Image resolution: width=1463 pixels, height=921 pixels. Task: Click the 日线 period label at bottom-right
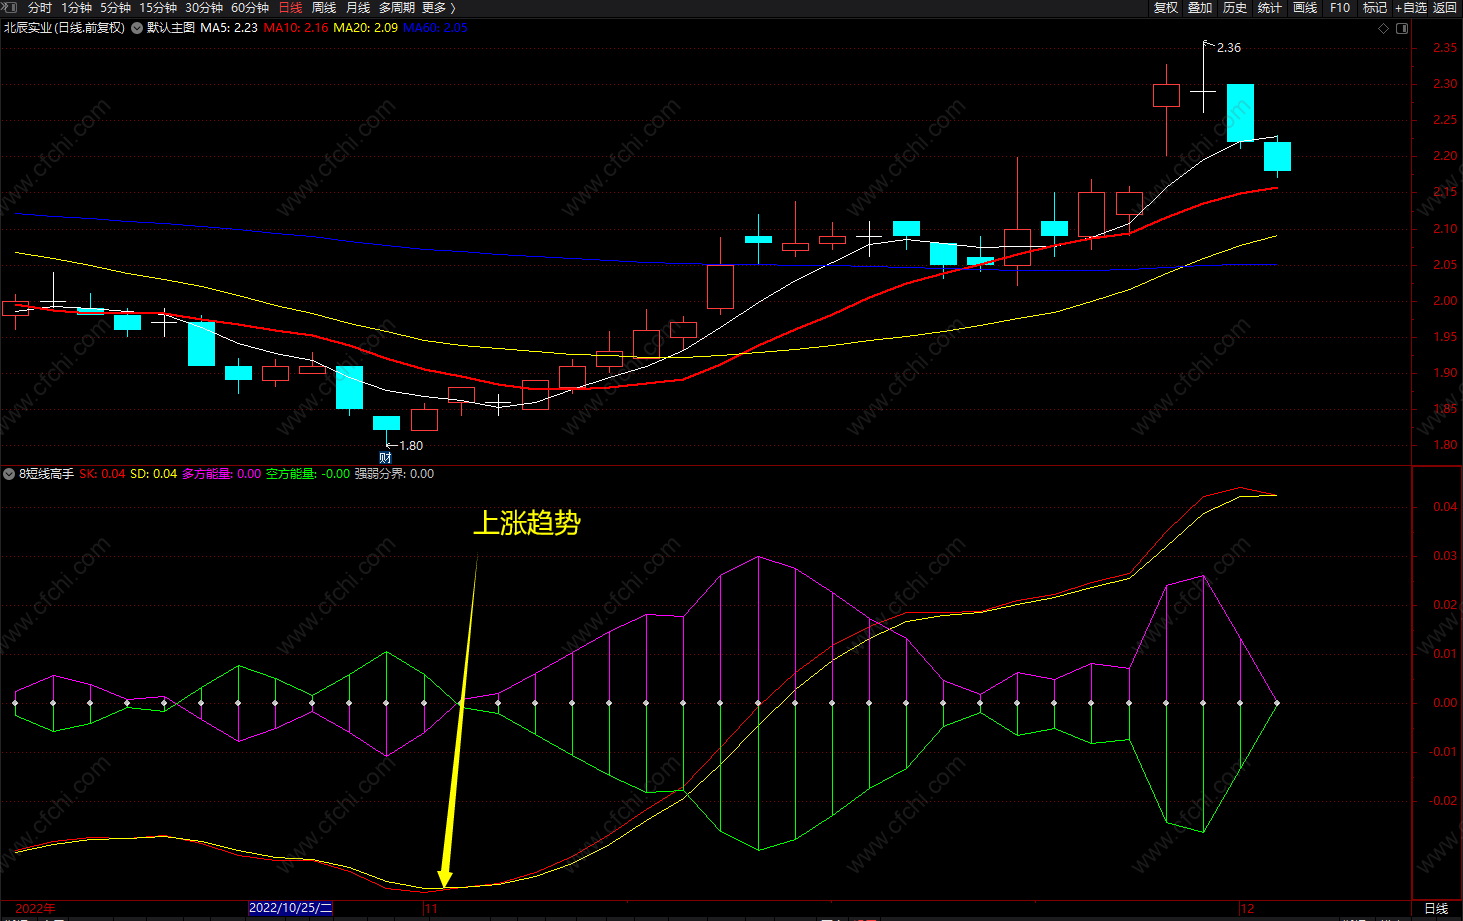click(x=1436, y=909)
